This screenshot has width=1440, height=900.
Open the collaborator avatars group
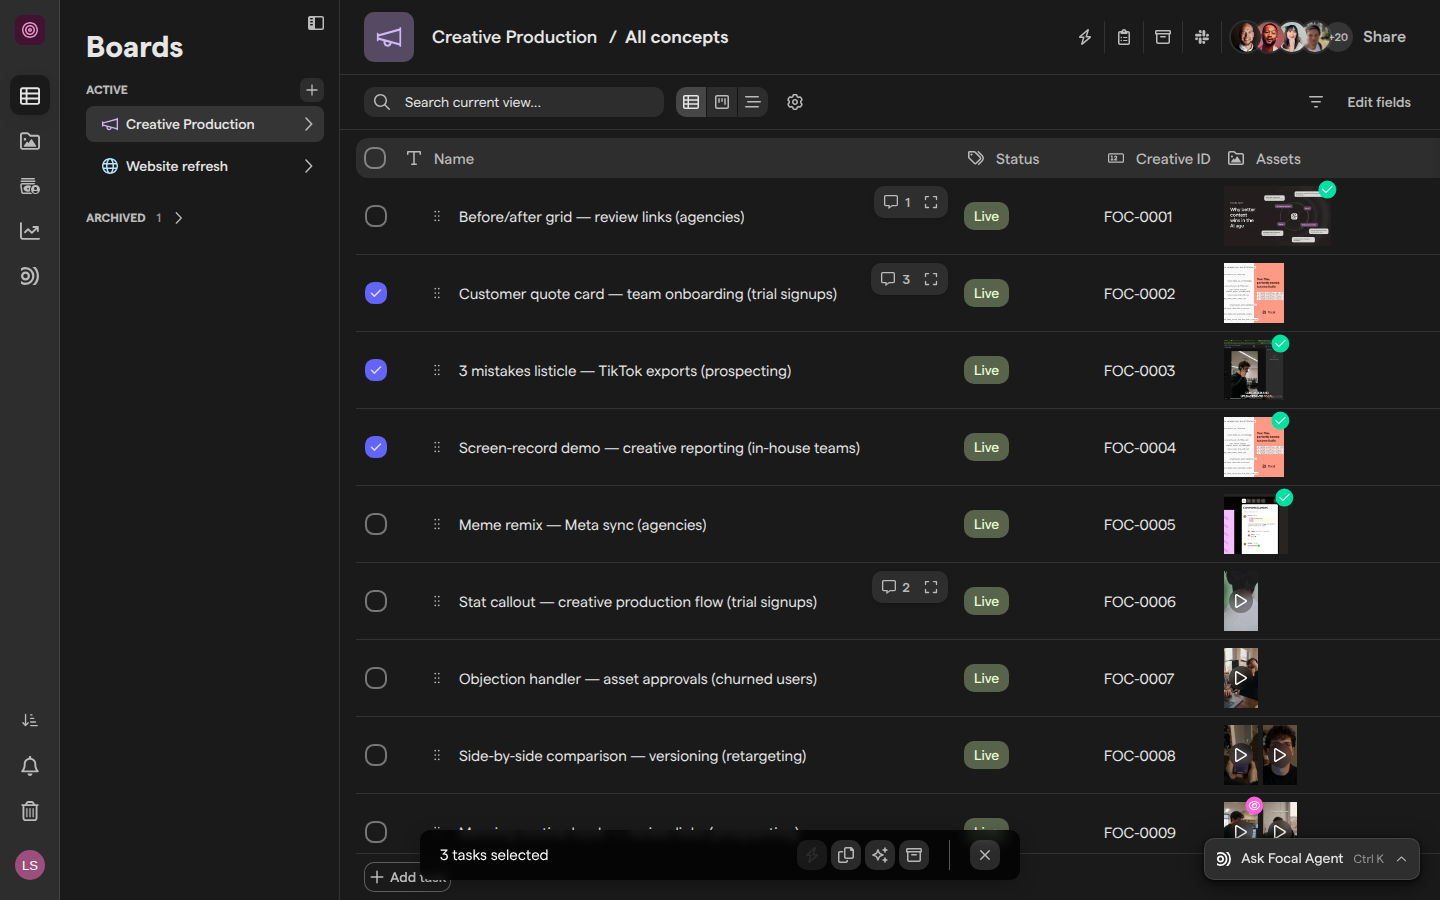[x=1291, y=37]
